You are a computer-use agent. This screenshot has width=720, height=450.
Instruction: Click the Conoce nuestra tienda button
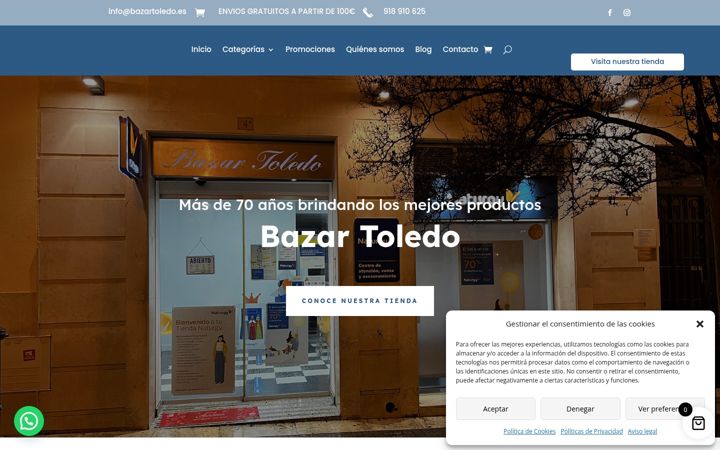point(360,301)
